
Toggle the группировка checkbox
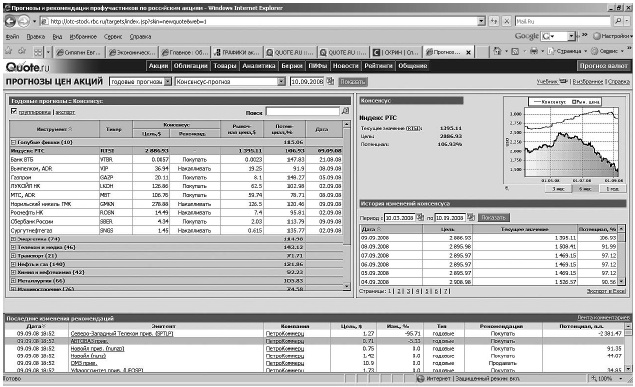click(14, 111)
